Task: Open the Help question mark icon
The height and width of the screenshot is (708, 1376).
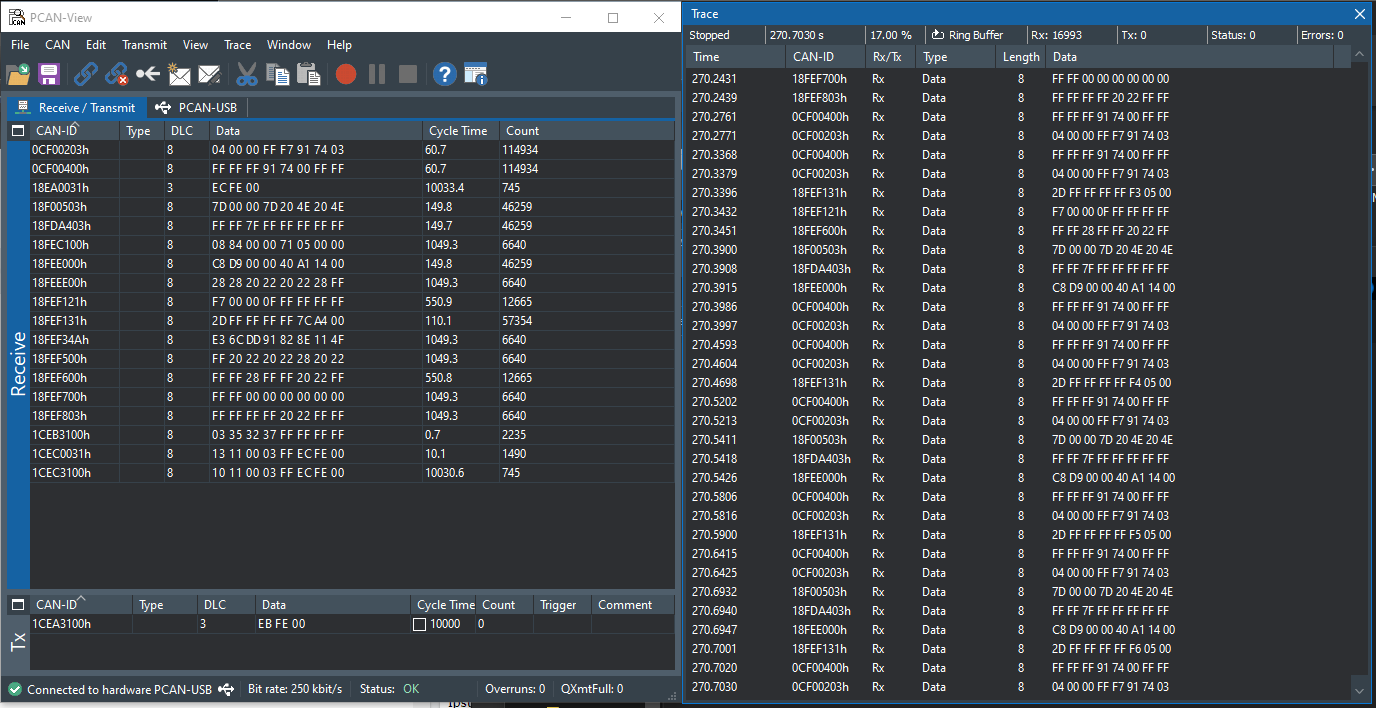Action: 444,74
